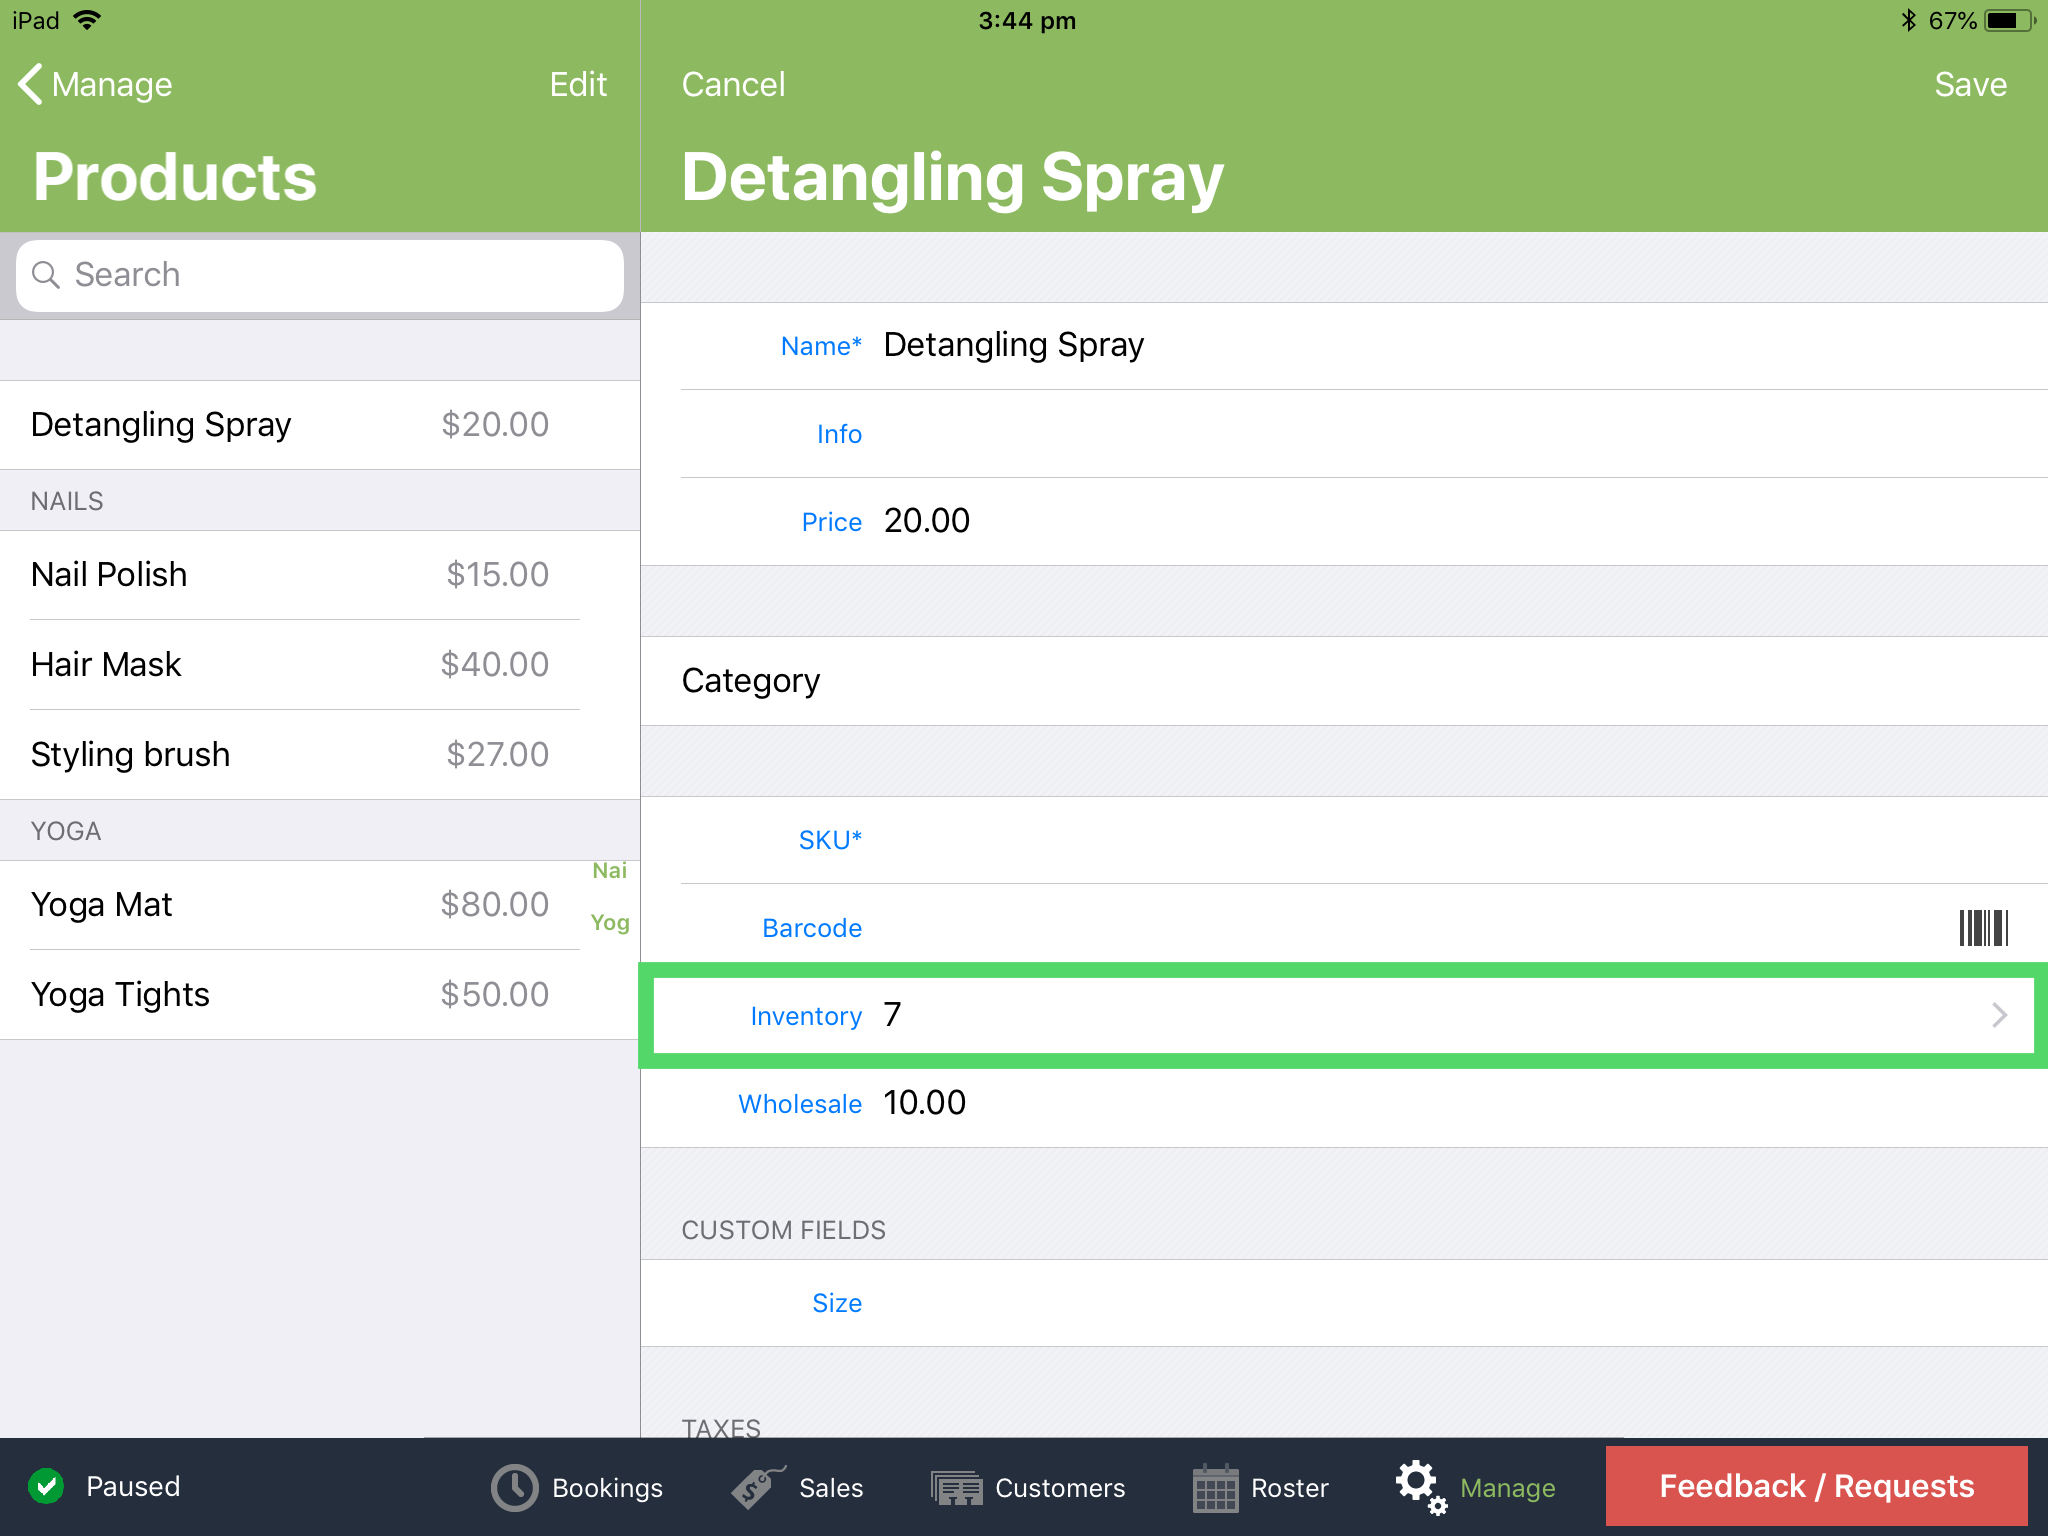Cancel editing Detangling Spray

click(x=733, y=84)
